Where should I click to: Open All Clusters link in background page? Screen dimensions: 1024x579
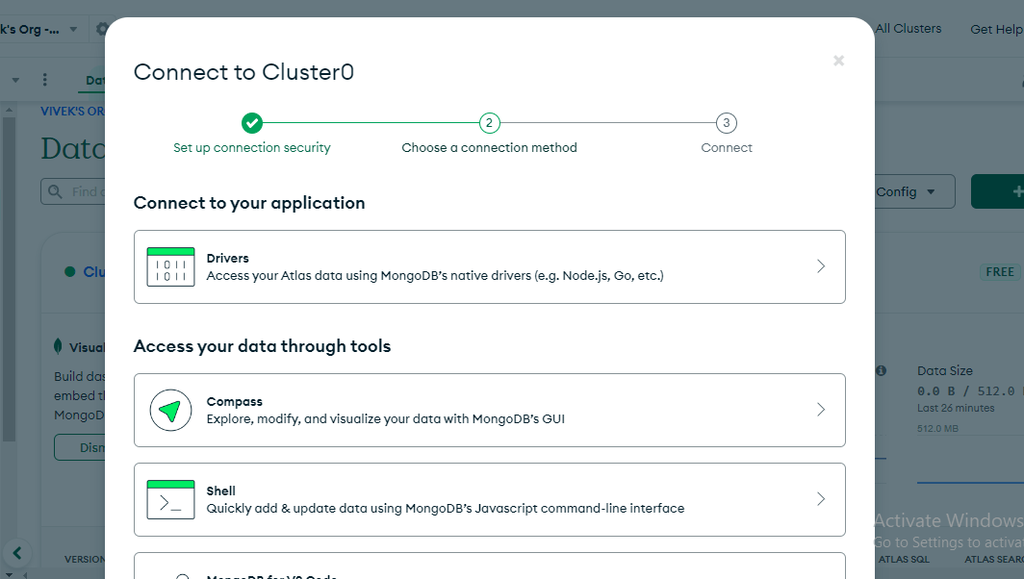pyautogui.click(x=908, y=29)
